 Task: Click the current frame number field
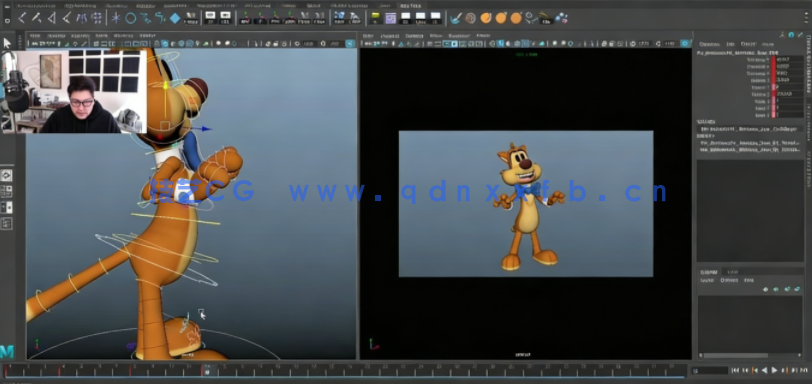(x=710, y=370)
